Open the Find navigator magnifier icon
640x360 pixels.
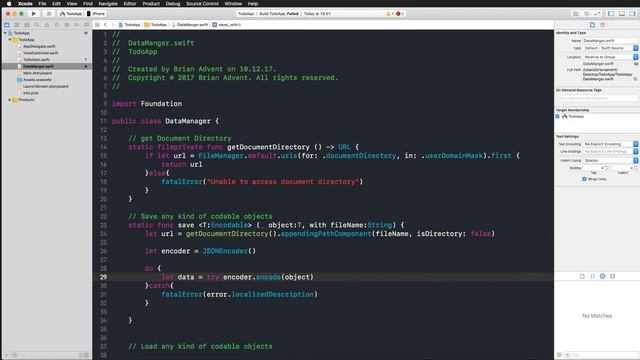pos(37,25)
